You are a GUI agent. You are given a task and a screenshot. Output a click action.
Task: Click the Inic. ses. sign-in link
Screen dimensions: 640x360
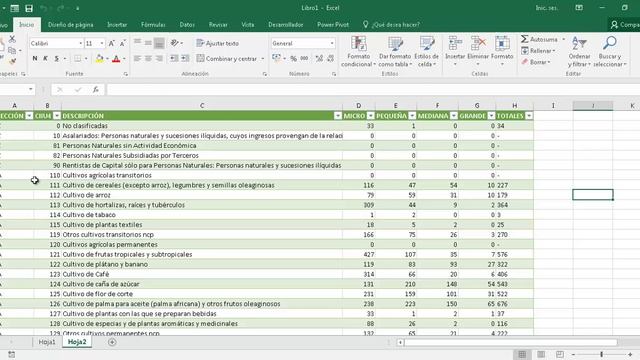pos(547,8)
